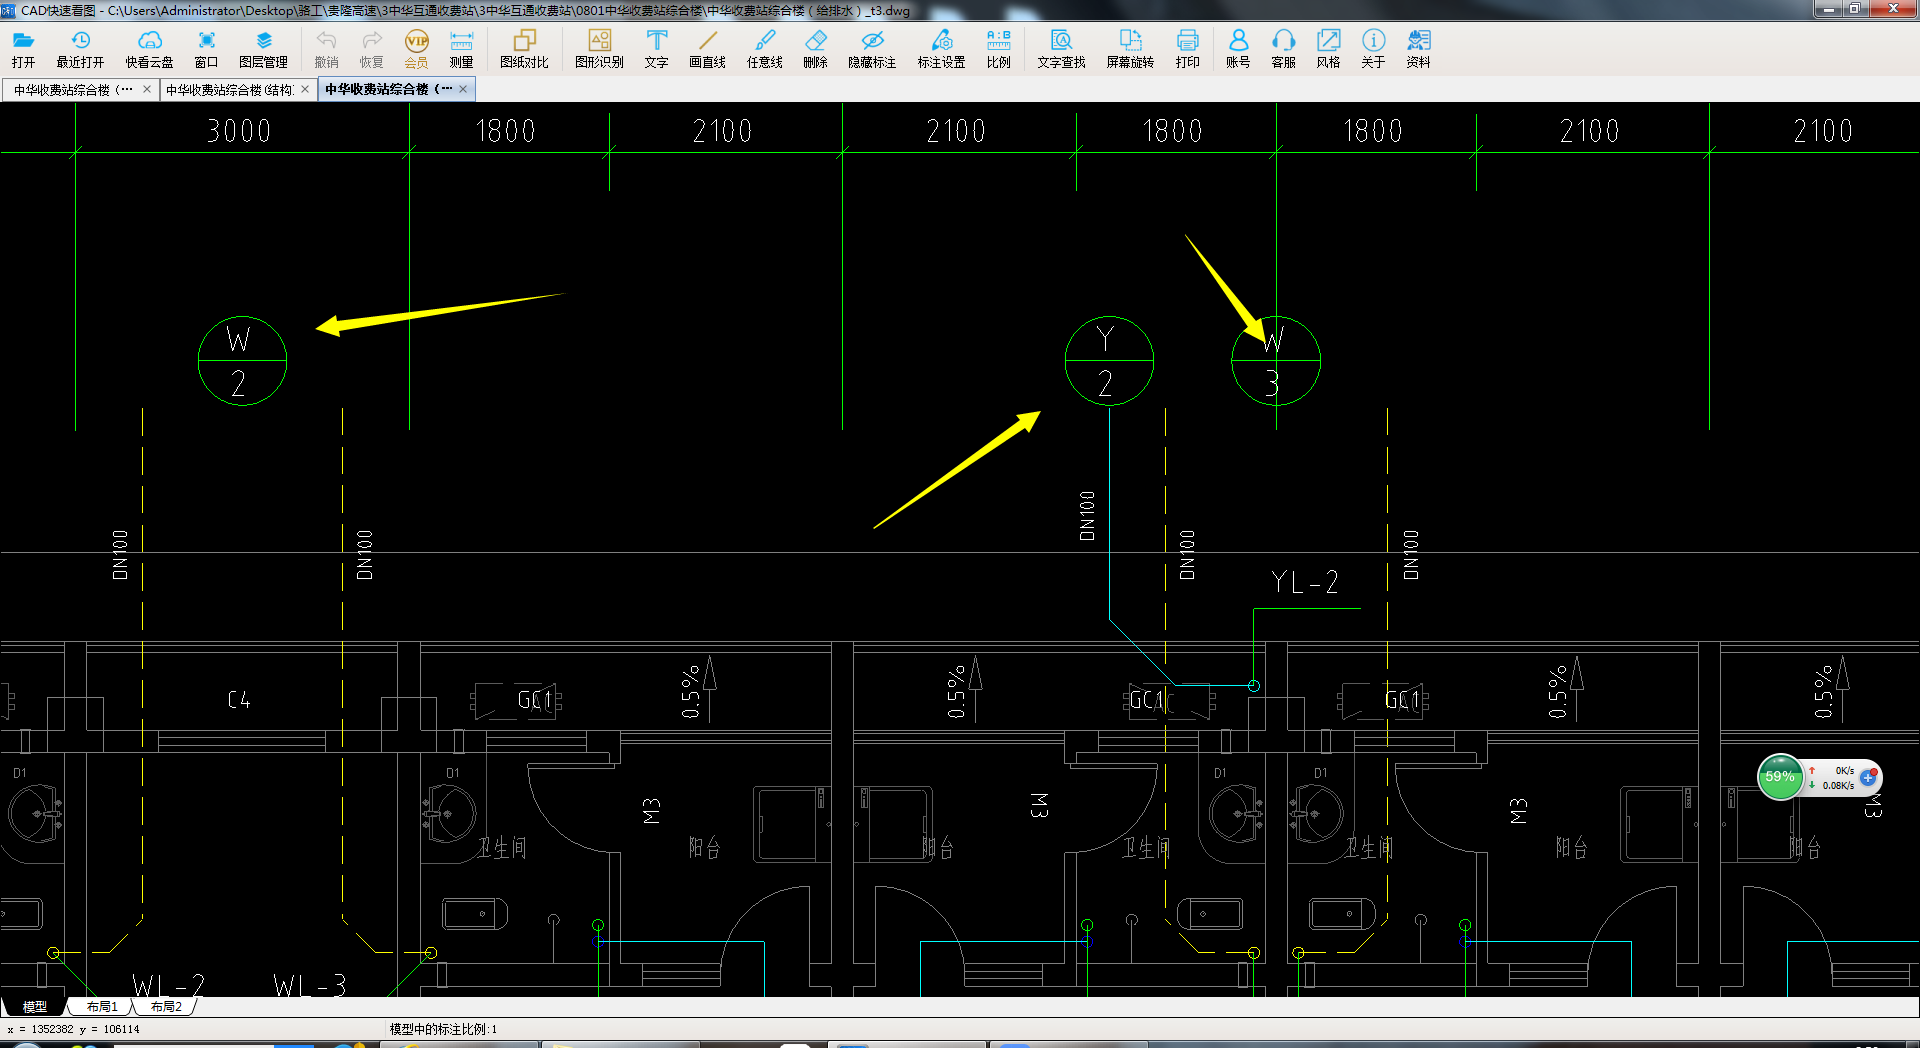The image size is (1920, 1048).
Task: Click the Y 2 pipe marker circle
Action: point(1109,361)
